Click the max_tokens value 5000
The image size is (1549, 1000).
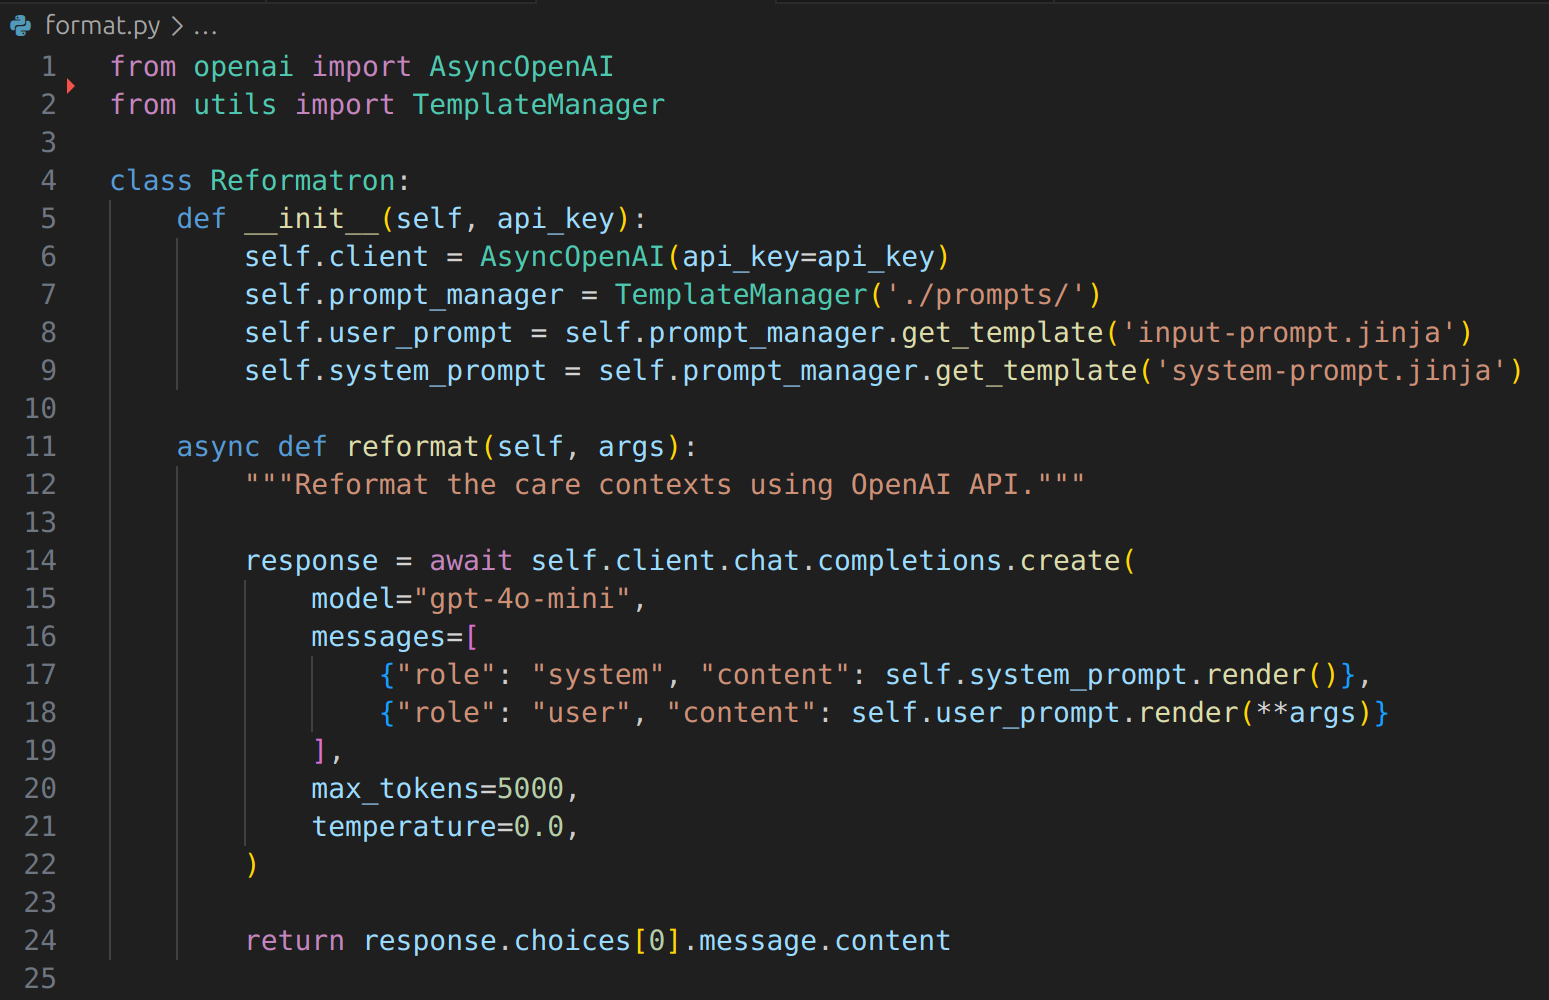click(530, 789)
